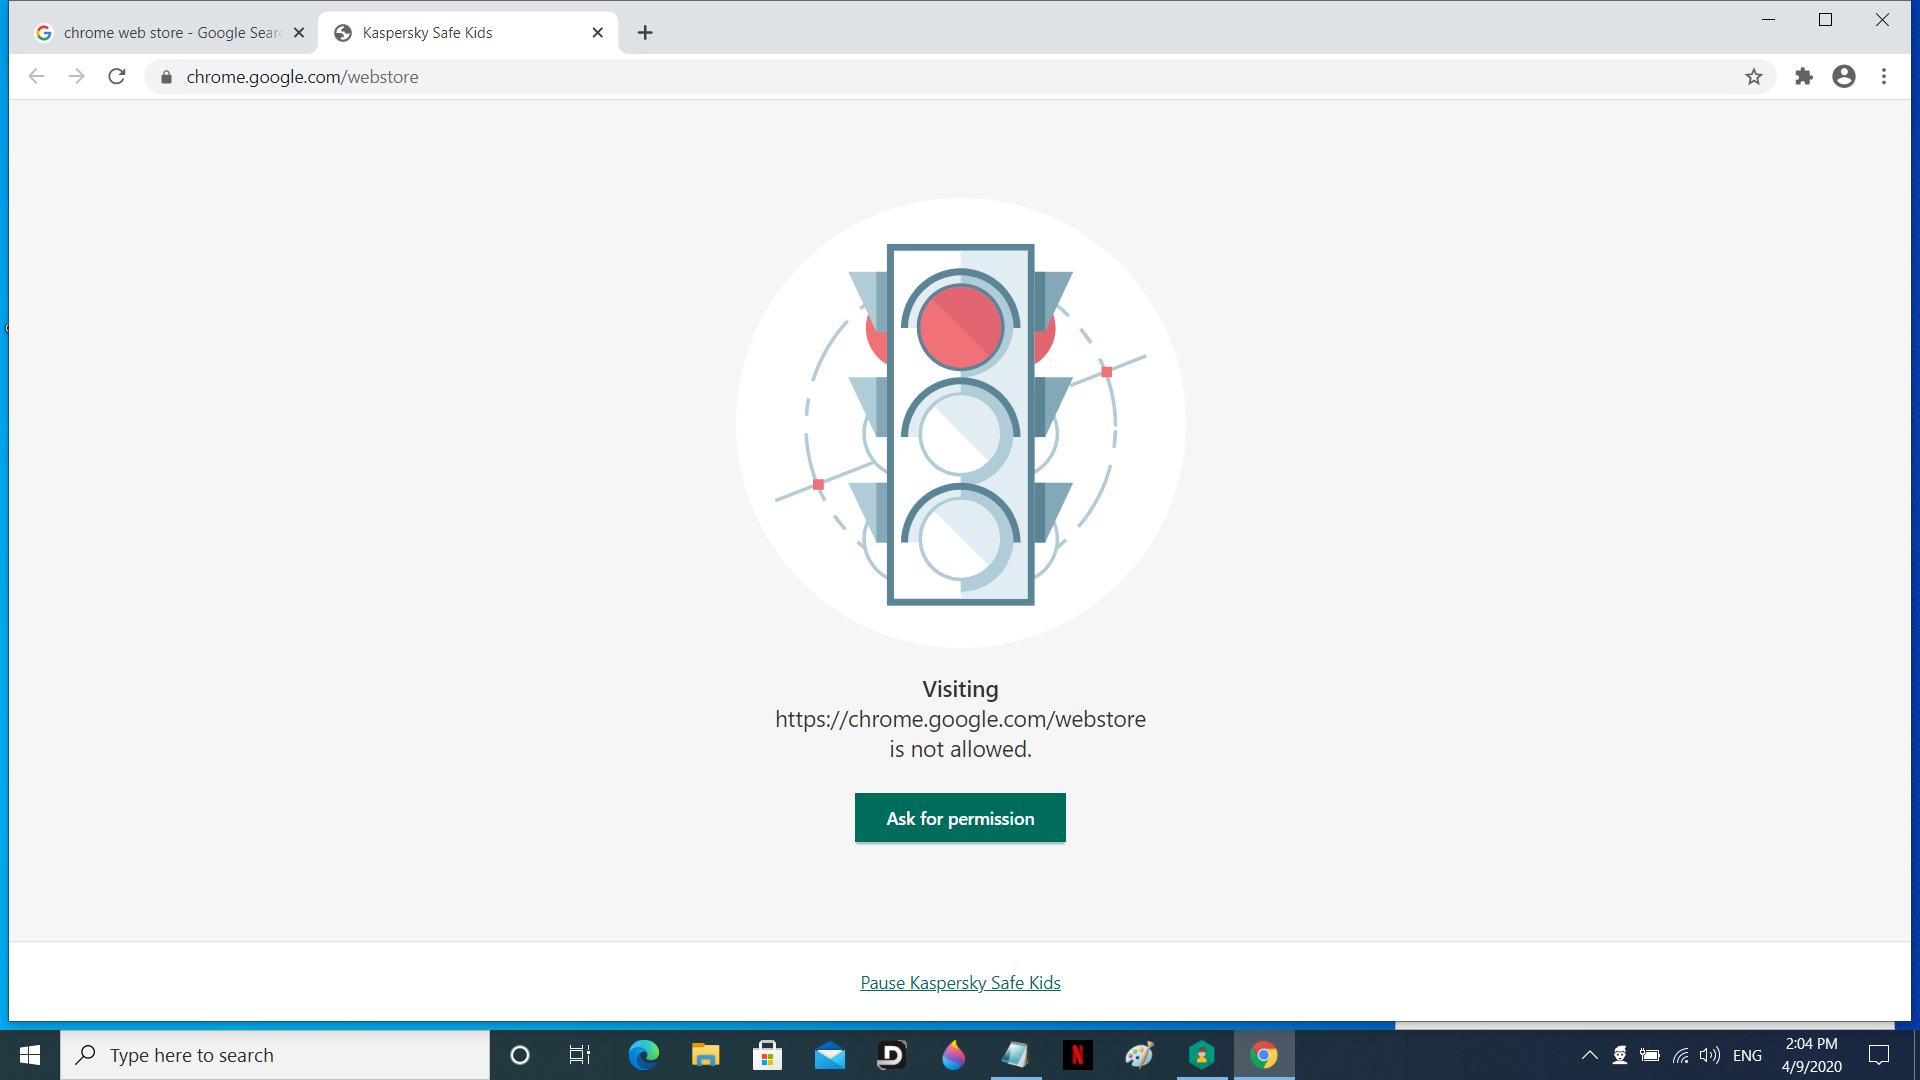Open the Pause Kaspersky Safe Kids link
The image size is (1920, 1080).
960,983
